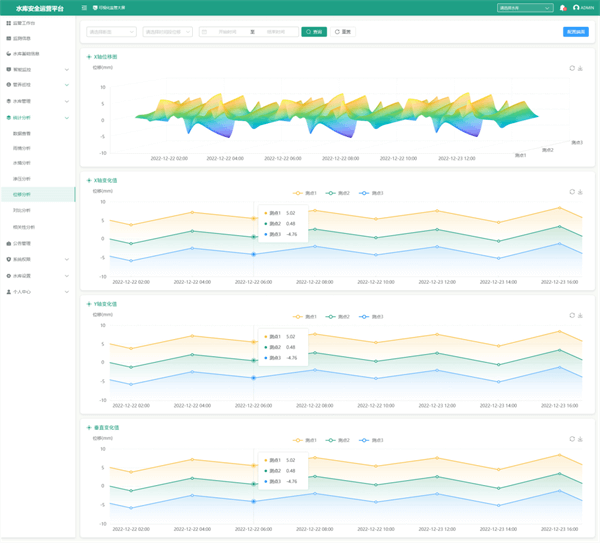Toggle 测点1 legend in Y轴变化值 chart
Viewport: 600px width, 543px height.
tap(305, 317)
